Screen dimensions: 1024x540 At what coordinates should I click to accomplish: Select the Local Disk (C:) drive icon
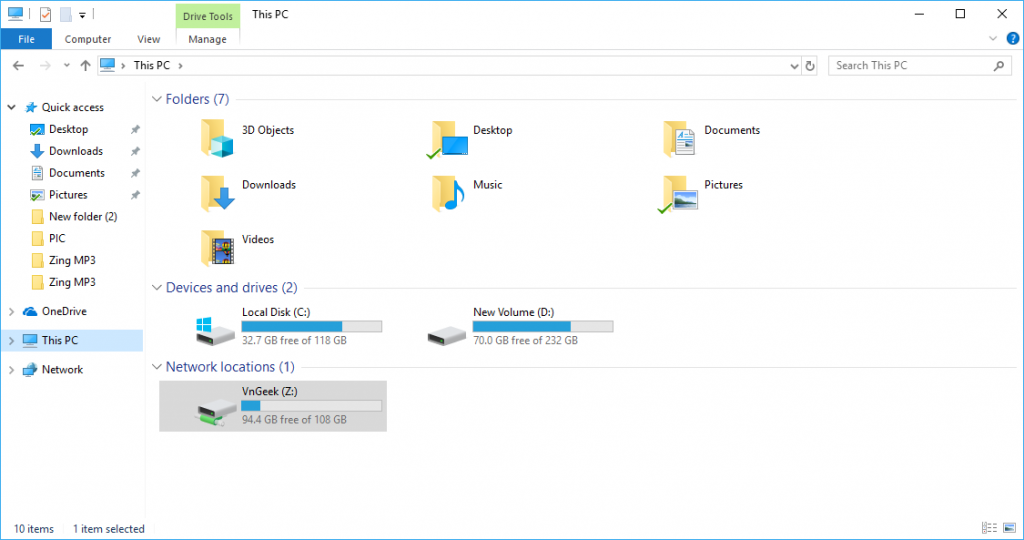point(215,331)
